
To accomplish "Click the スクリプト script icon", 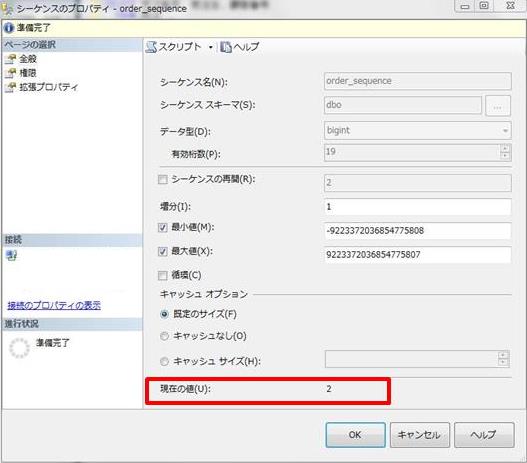I will [151, 47].
